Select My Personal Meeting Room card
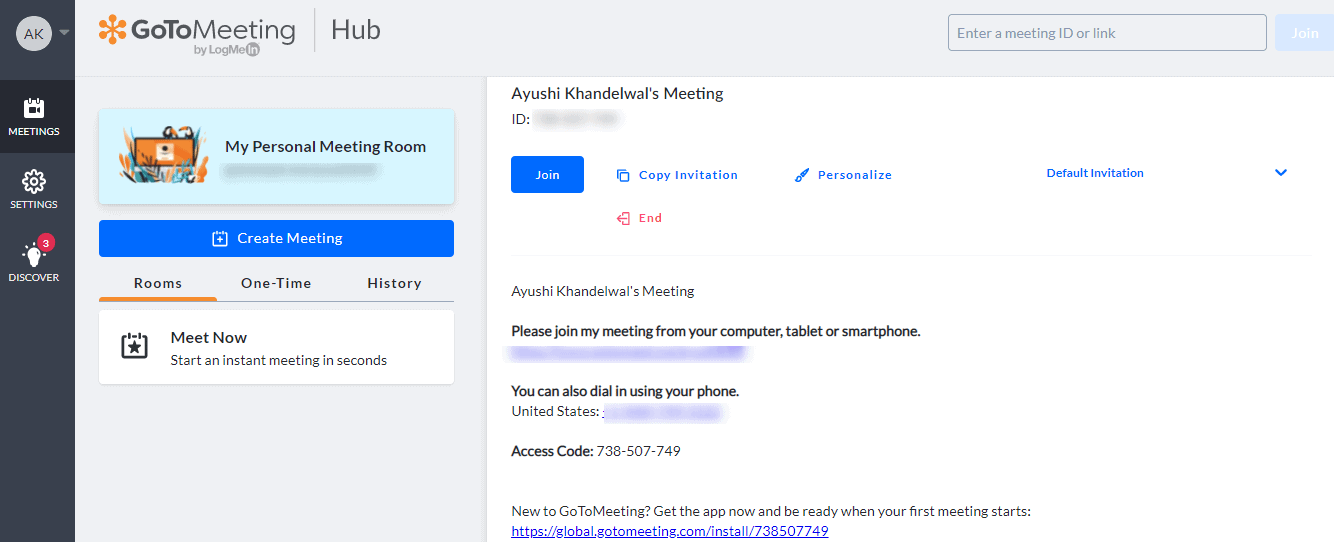This screenshot has width=1334, height=542. 276,157
